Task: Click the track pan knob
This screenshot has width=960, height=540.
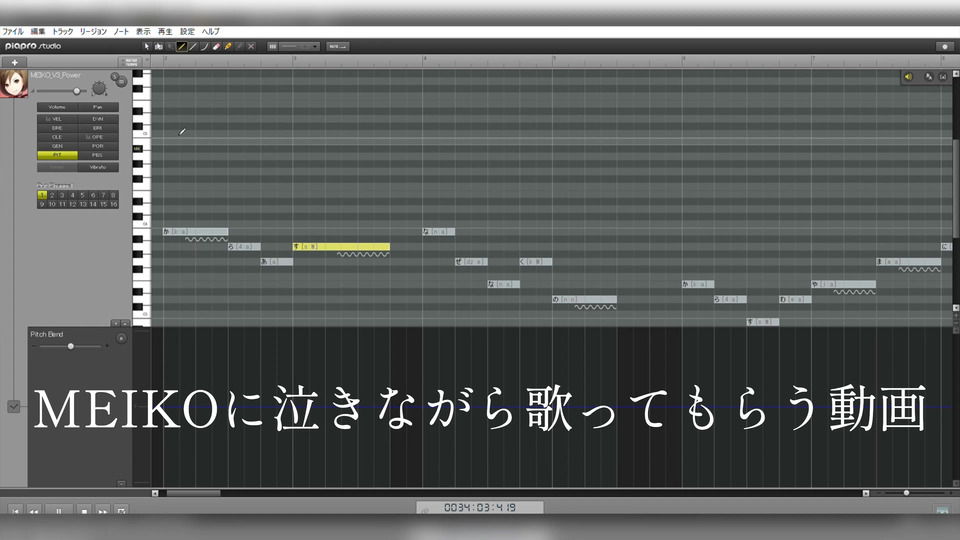Action: (99, 89)
